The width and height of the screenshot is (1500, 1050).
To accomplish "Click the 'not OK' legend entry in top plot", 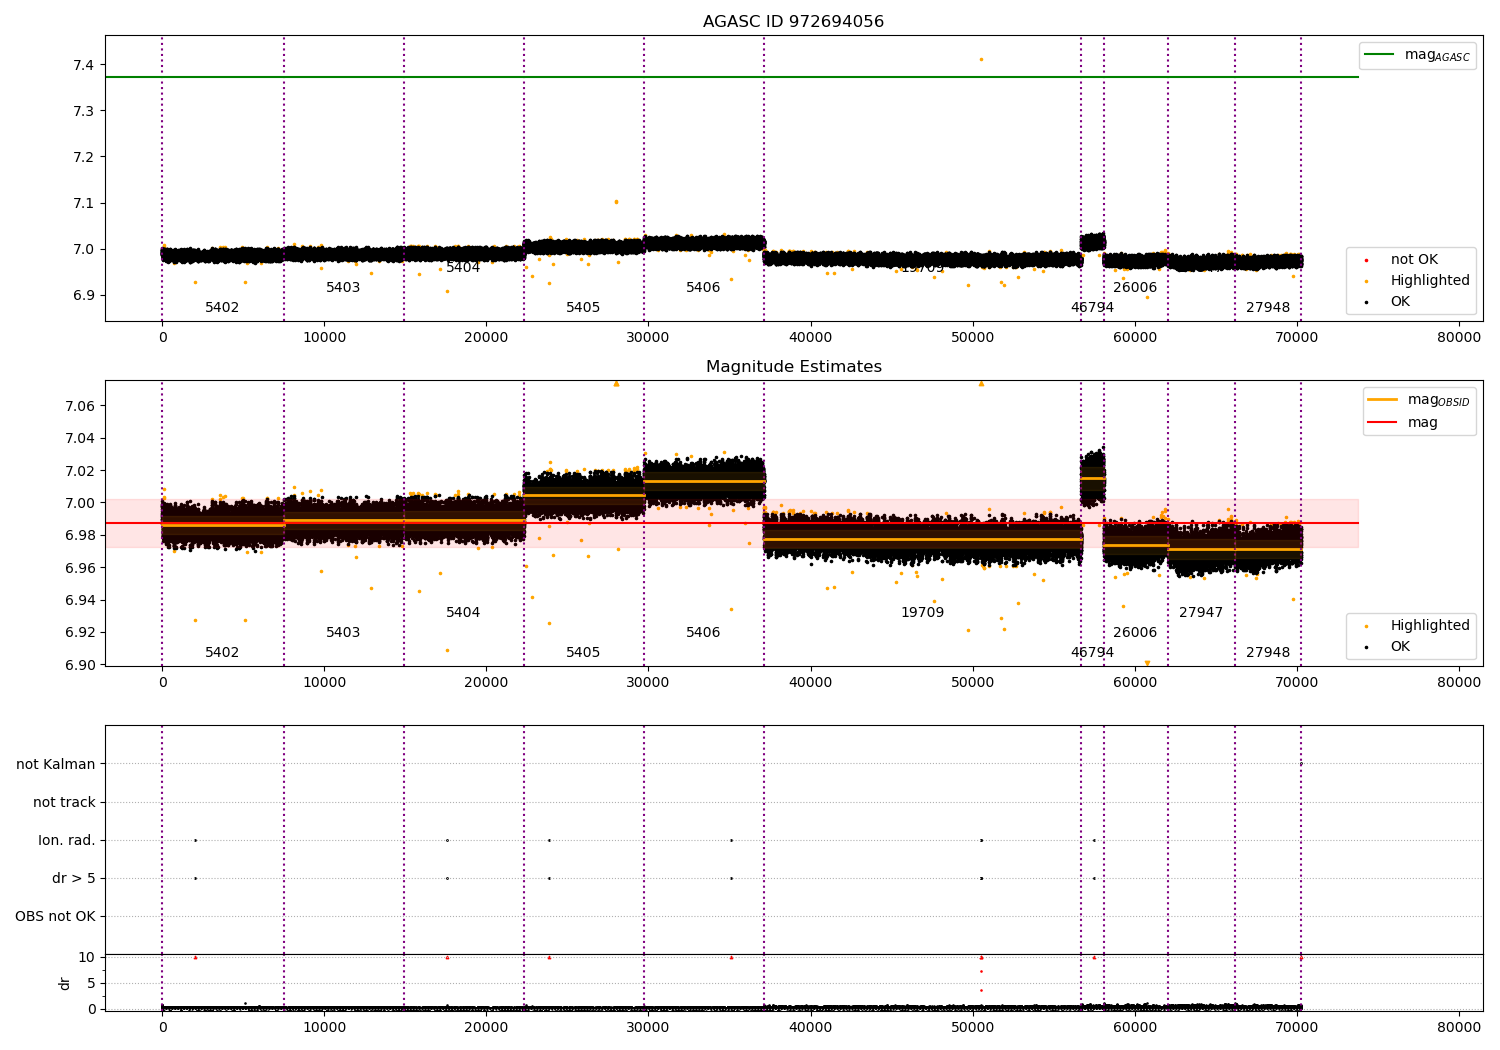I will tap(1413, 260).
